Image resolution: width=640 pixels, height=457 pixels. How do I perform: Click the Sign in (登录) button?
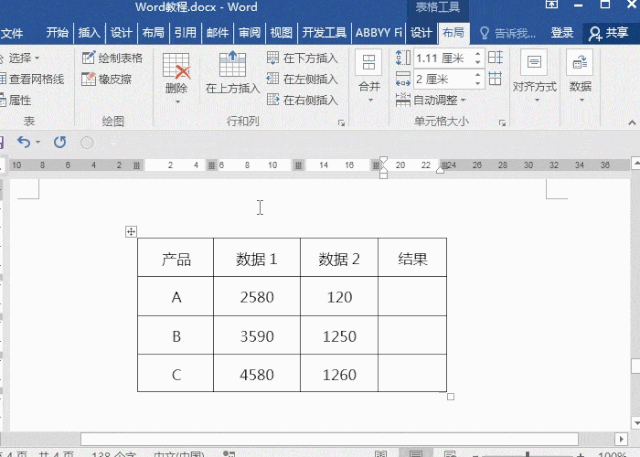(x=562, y=33)
